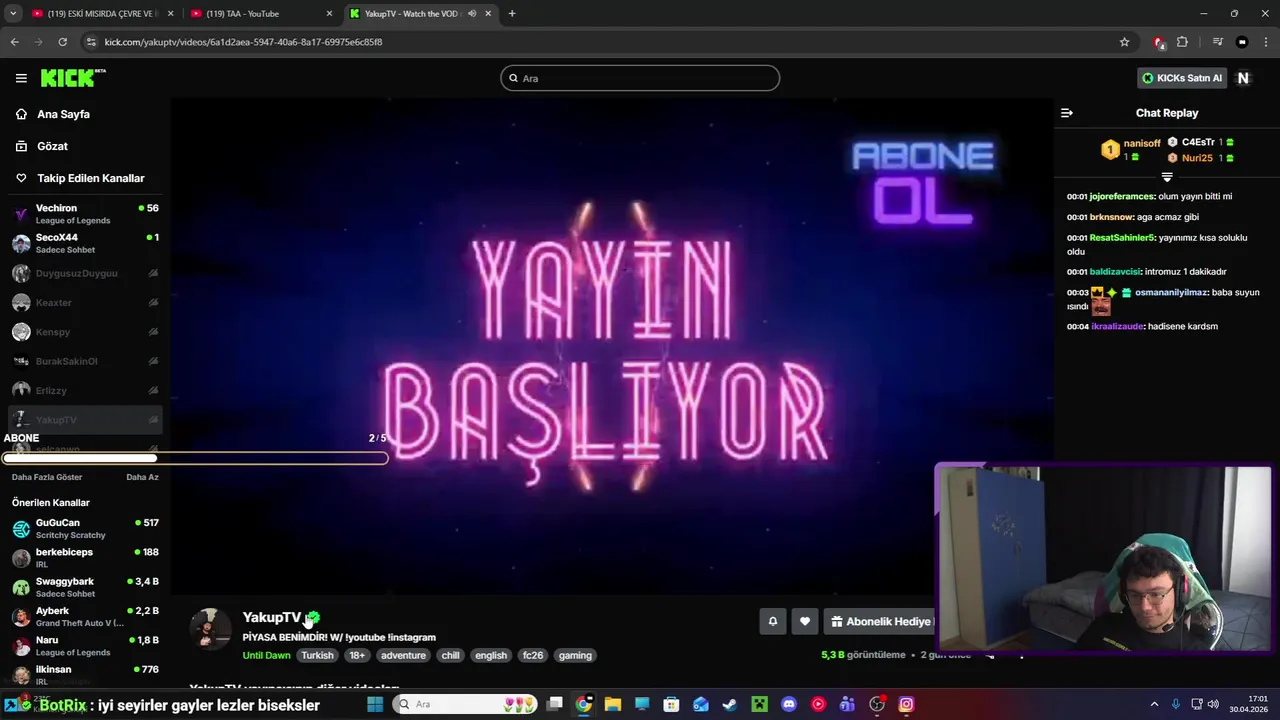Expand followed list with Daha Fazla Göster

point(47,477)
